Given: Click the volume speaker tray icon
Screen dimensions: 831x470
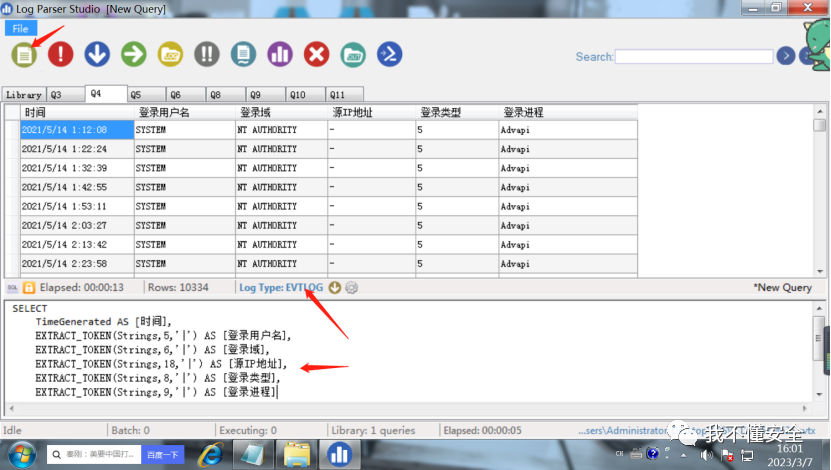Looking at the screenshot, I should point(706,455).
